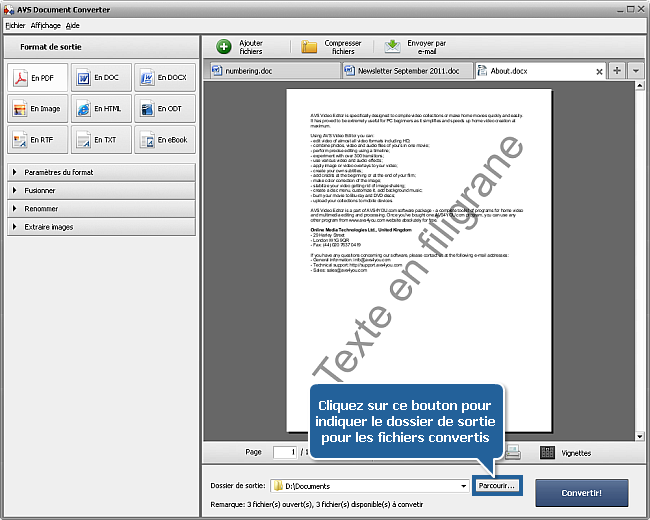
Task: Expand the Renommer section
Action: [x=101, y=209]
